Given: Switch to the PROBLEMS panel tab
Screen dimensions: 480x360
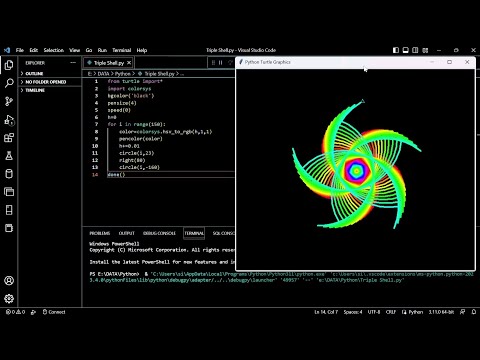Looking at the screenshot, I should [x=100, y=233].
